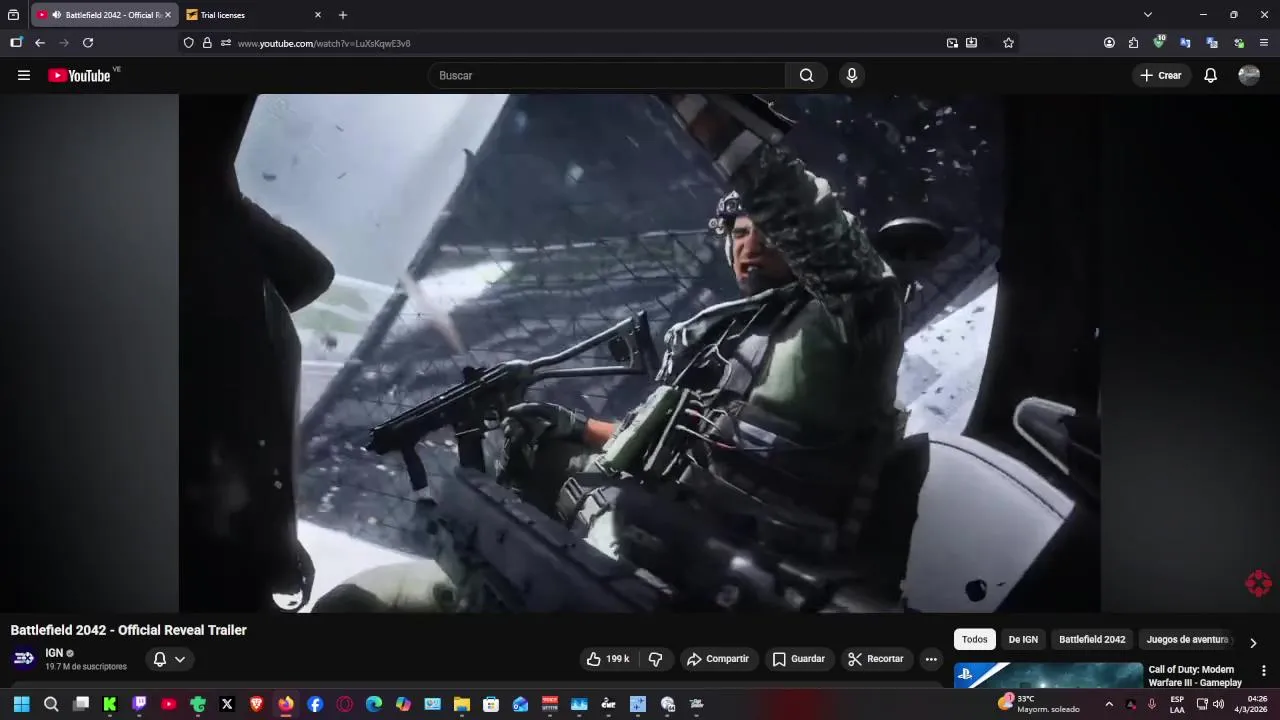1280x720 pixels.
Task: Launch Microsoft Edge from the taskbar
Action: coord(374,704)
